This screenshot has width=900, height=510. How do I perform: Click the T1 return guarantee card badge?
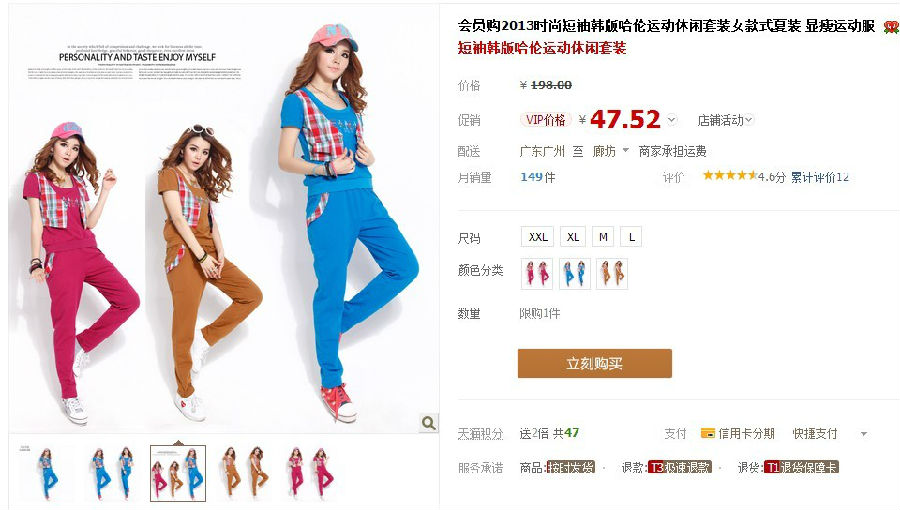tap(801, 468)
